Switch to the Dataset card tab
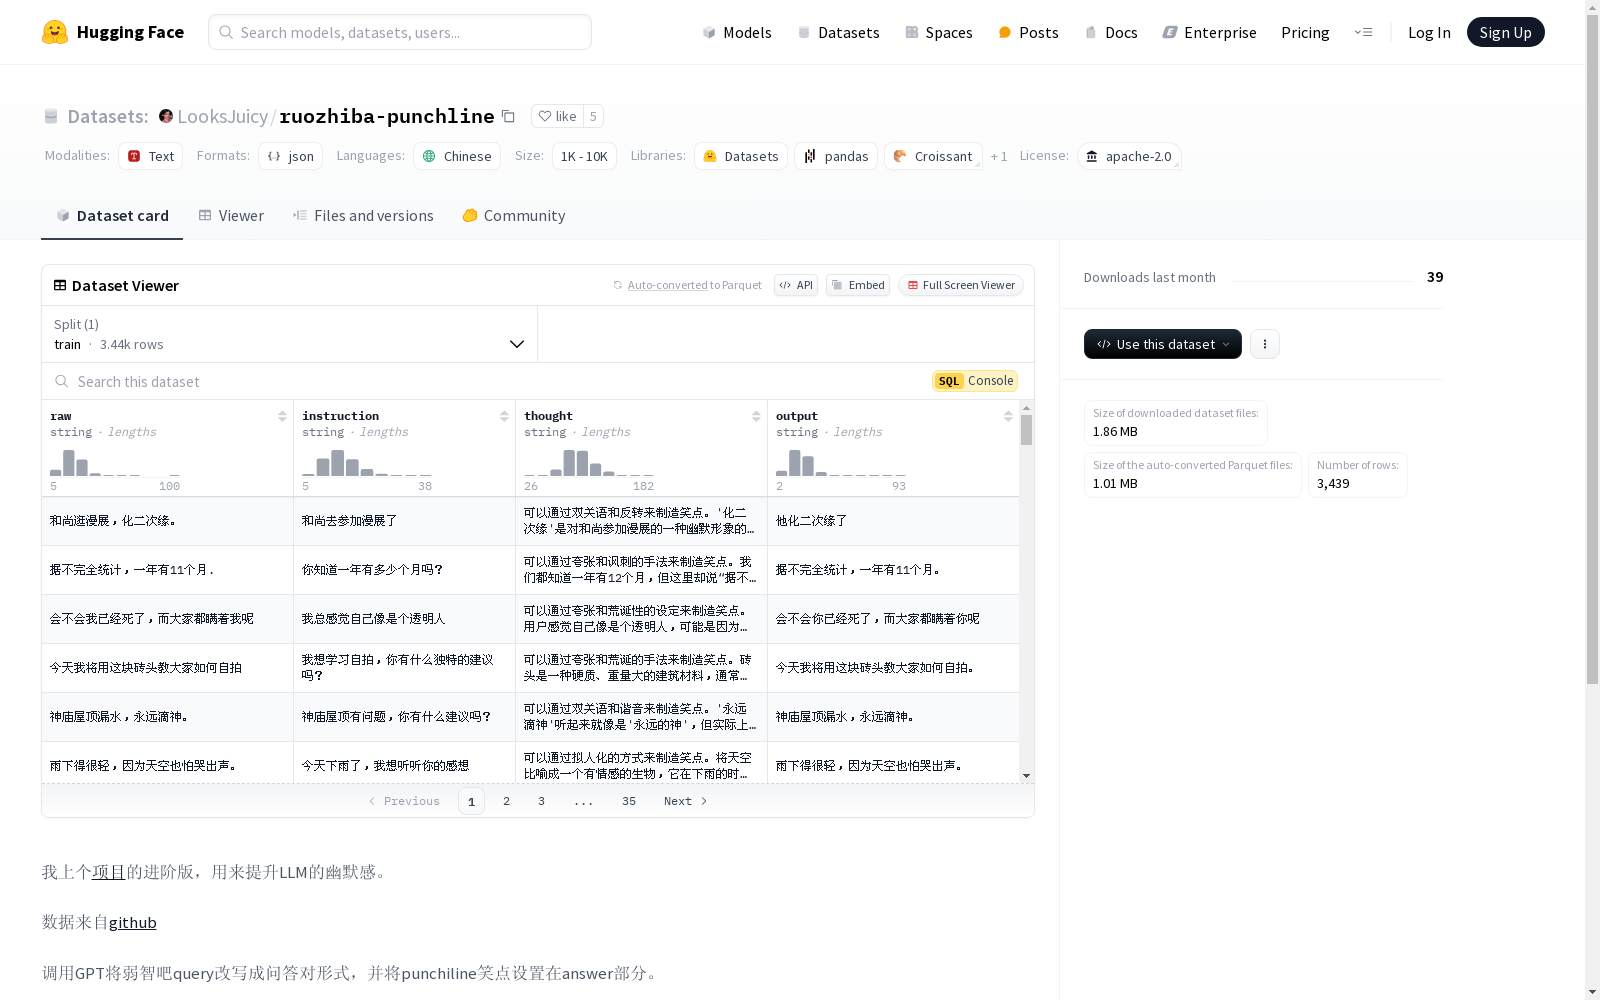 click(112, 215)
